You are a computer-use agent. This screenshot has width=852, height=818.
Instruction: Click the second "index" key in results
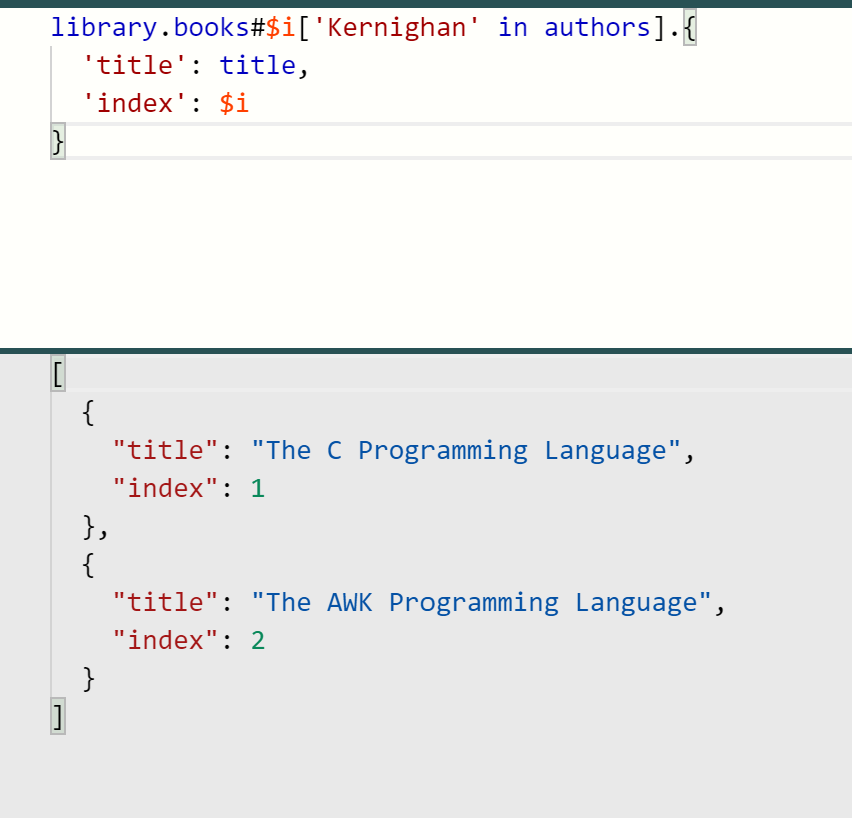click(x=165, y=640)
